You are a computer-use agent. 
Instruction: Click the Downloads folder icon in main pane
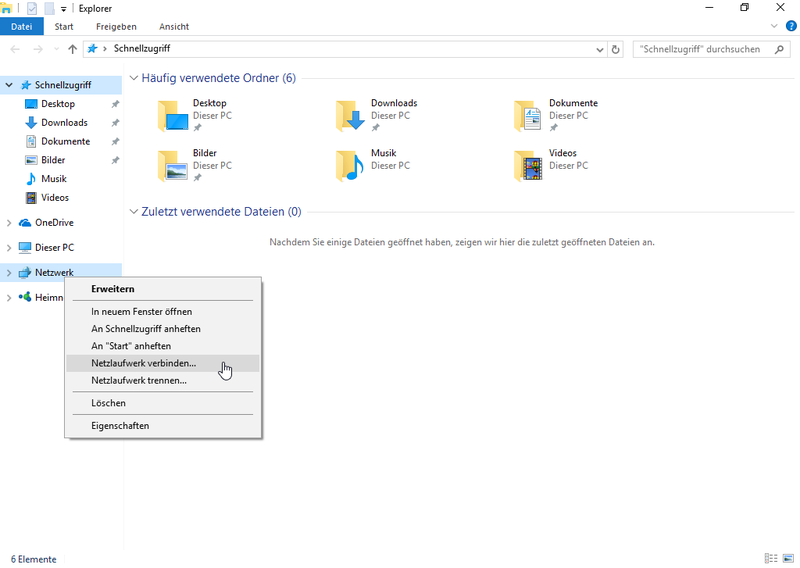coord(351,116)
